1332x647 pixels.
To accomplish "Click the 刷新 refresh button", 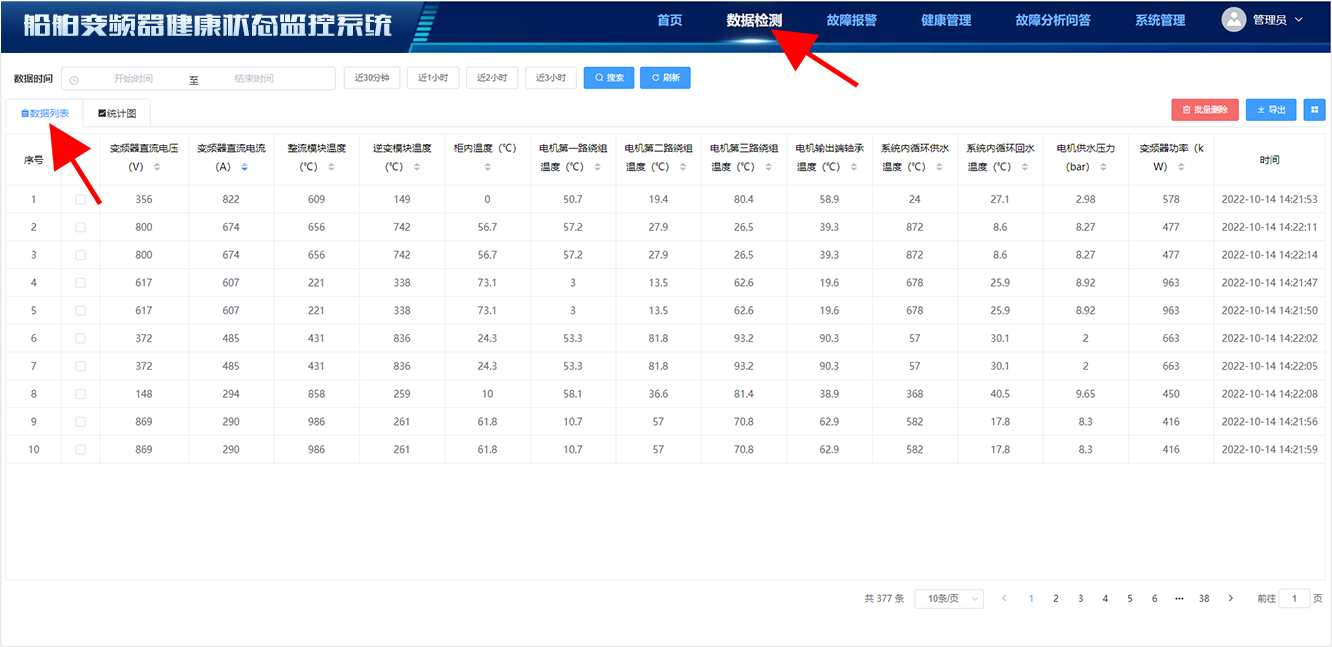I will [665, 78].
